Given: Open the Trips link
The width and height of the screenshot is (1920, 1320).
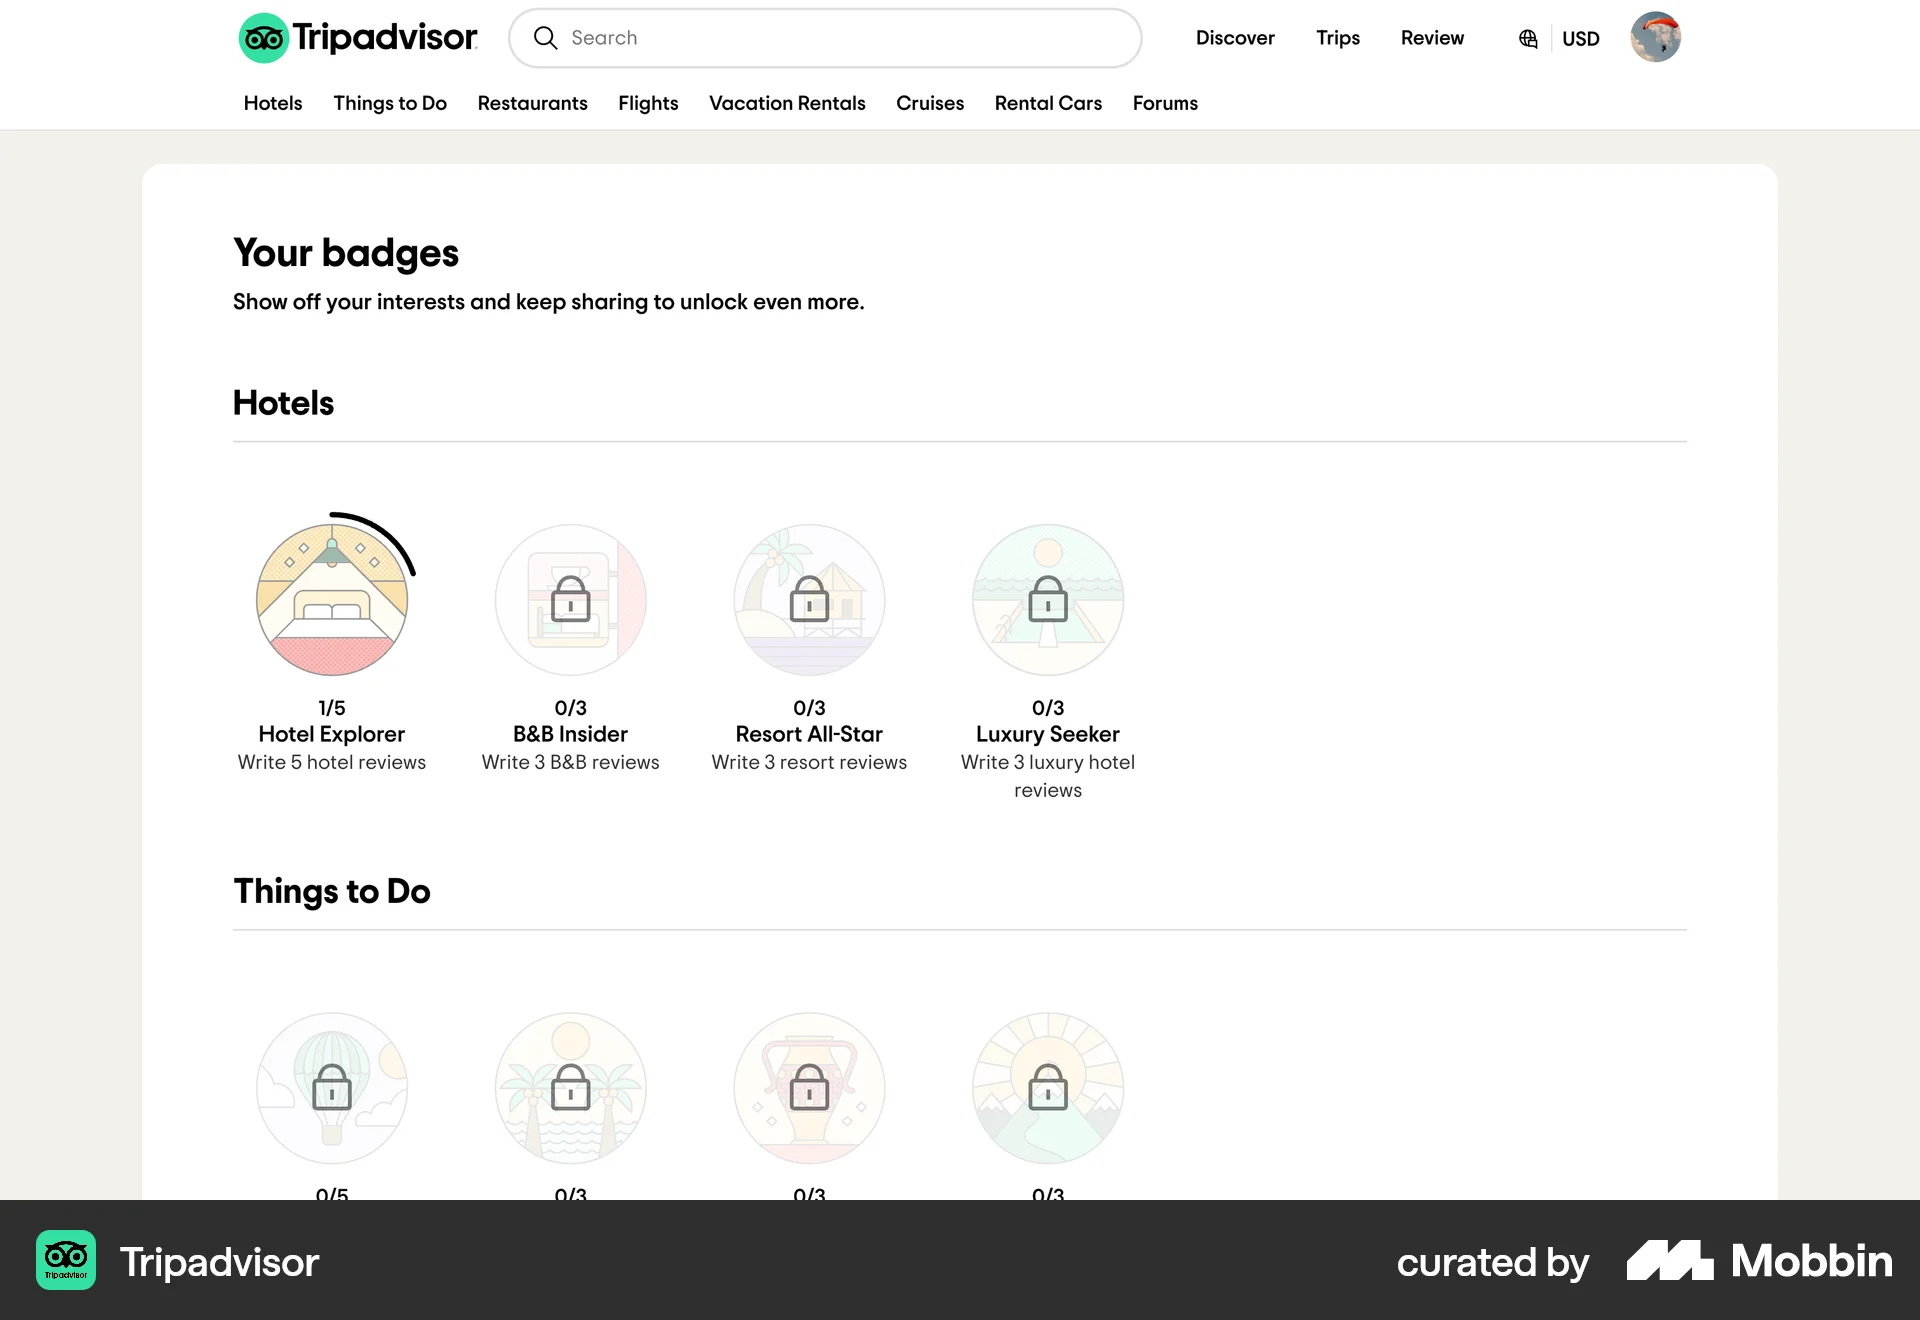Looking at the screenshot, I should tap(1337, 38).
